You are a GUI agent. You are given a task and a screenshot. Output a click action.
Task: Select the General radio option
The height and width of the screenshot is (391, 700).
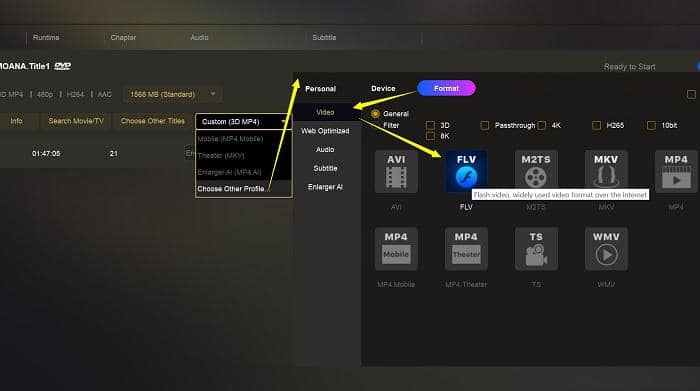point(375,114)
